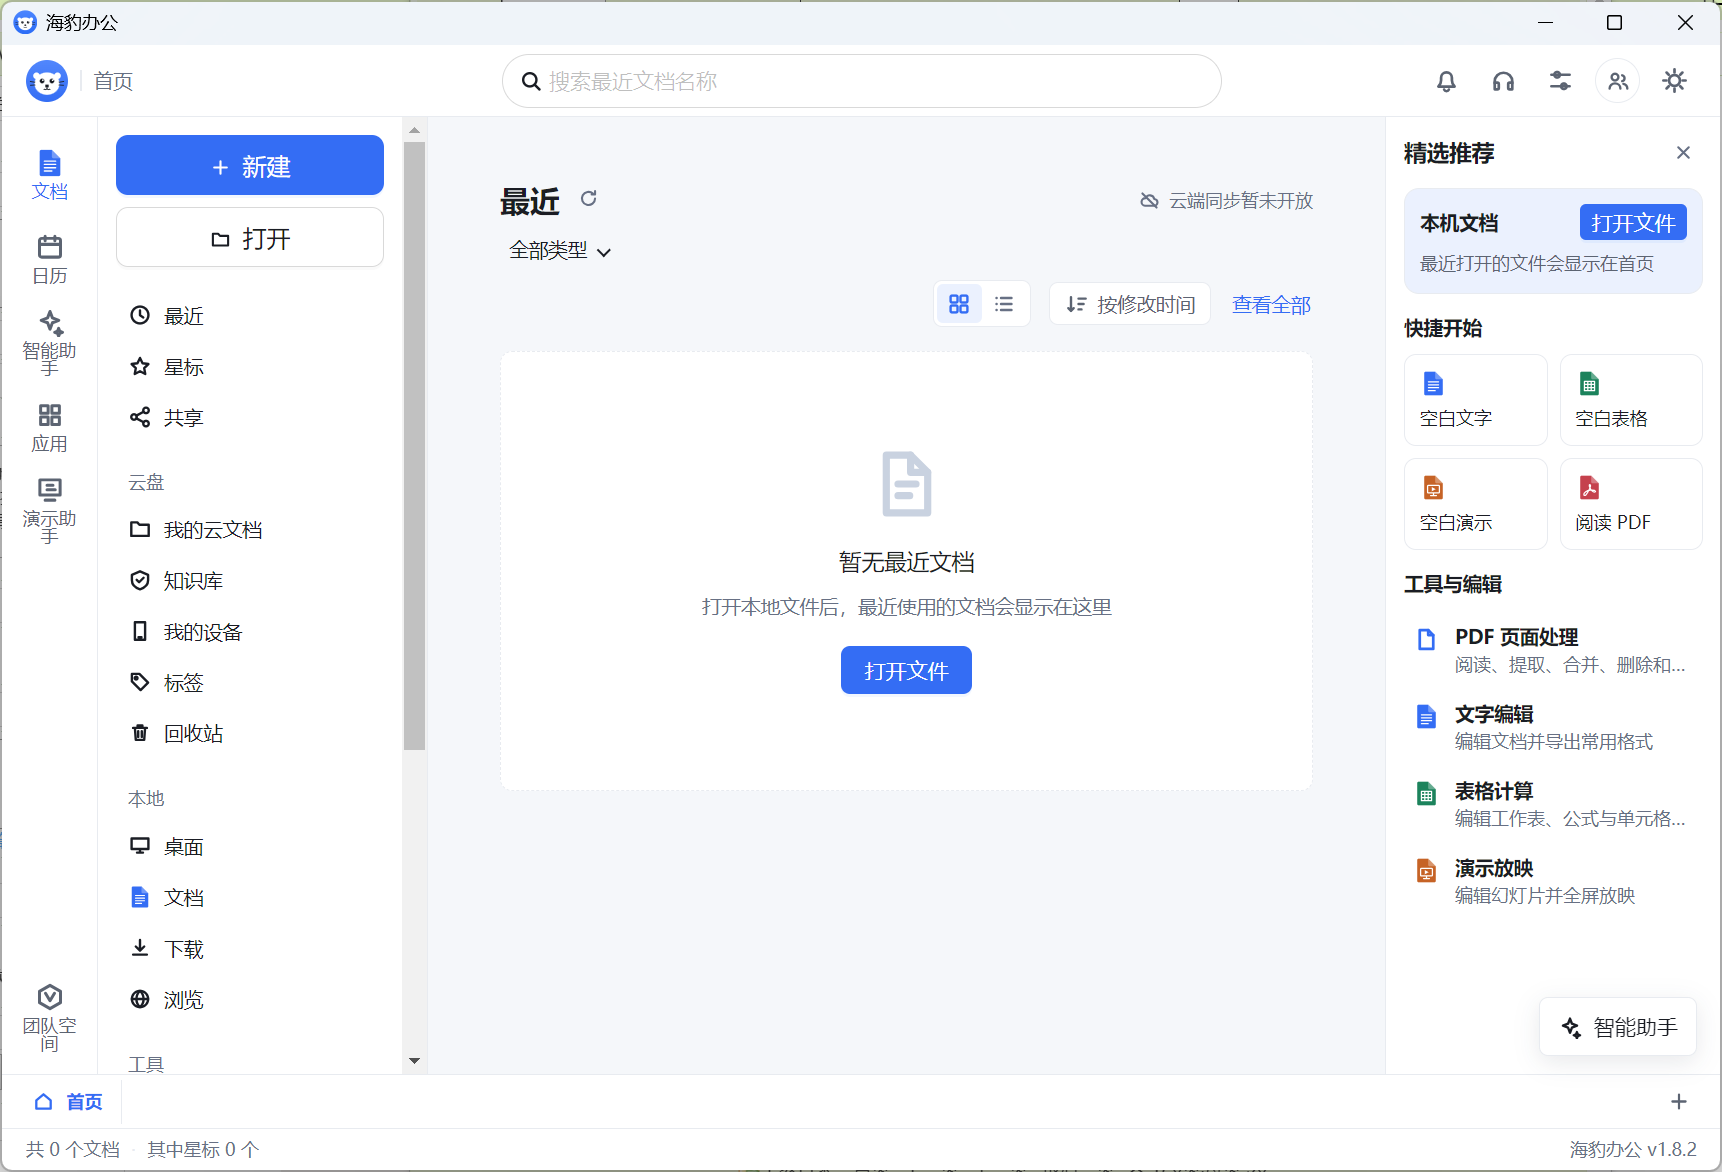The image size is (1722, 1172).
Task: Open the 表格计算 tool
Action: click(1553, 804)
